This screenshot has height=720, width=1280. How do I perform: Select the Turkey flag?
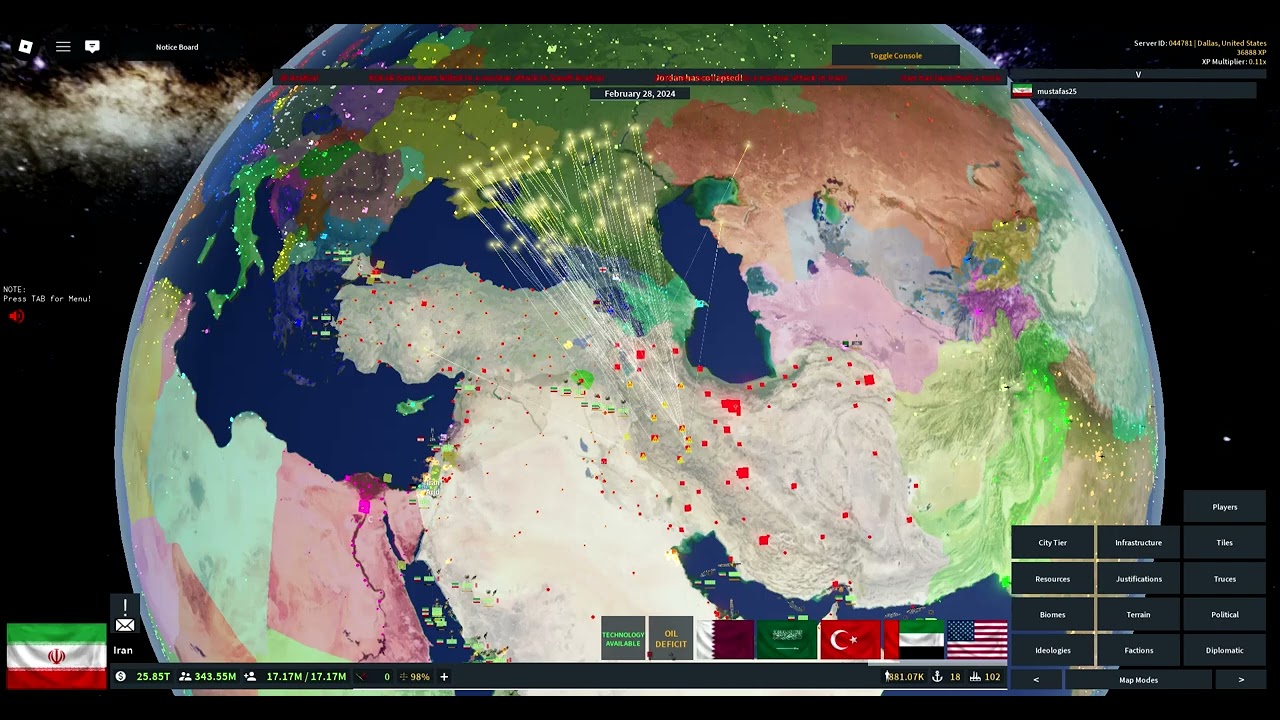pos(850,640)
